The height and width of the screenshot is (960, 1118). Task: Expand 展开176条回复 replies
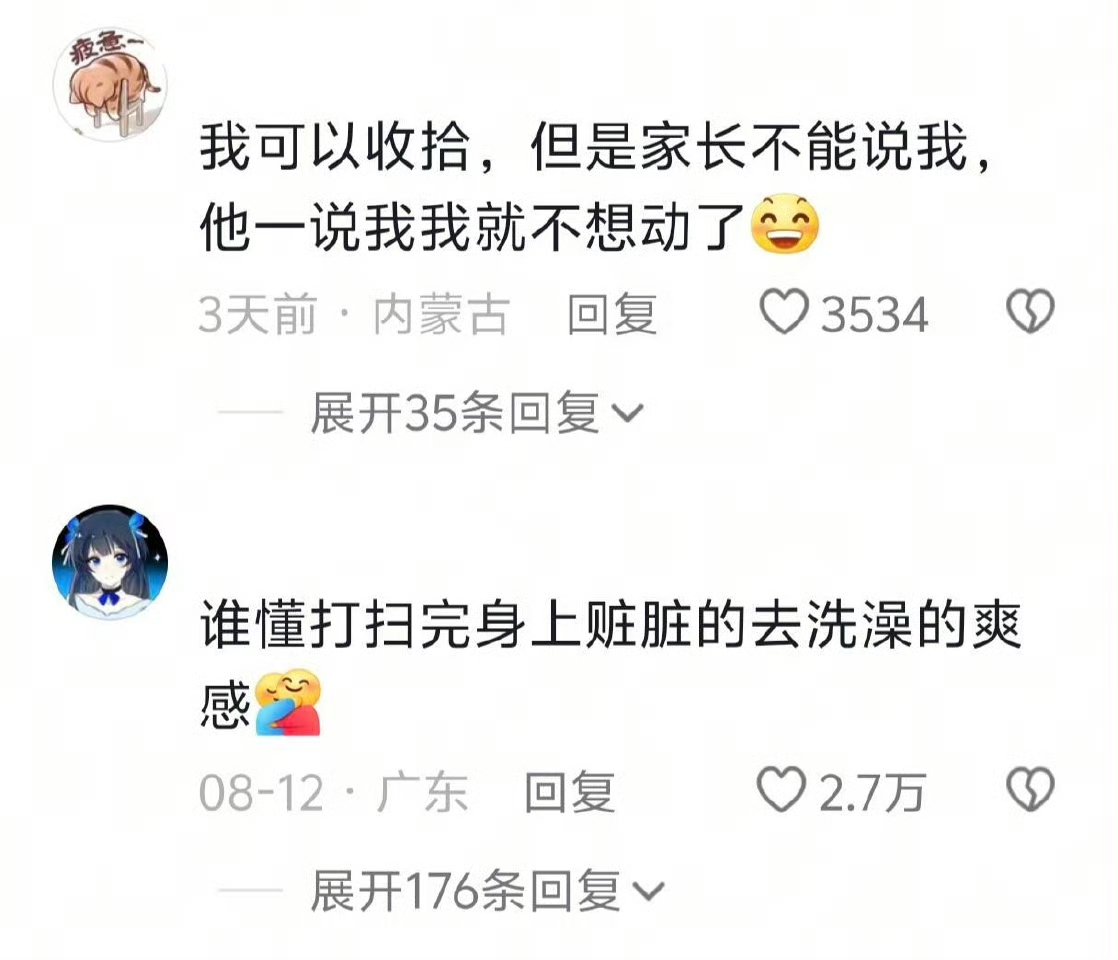[x=488, y=891]
